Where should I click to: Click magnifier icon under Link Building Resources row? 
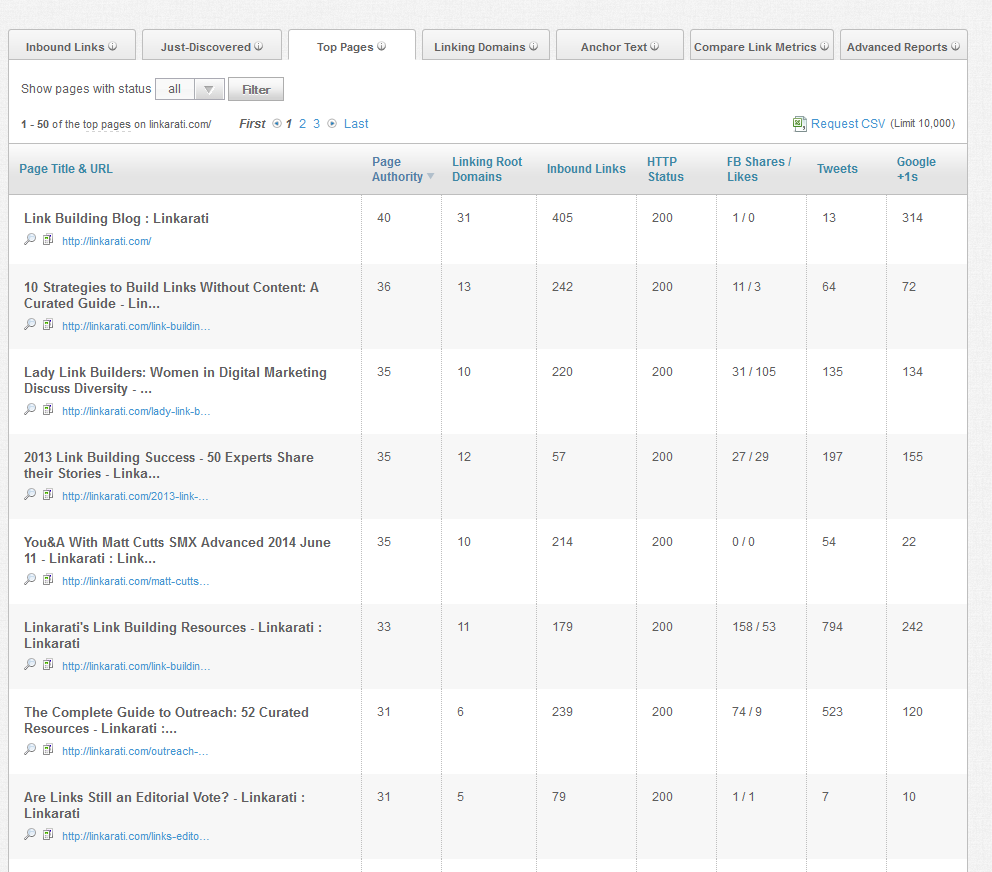(x=30, y=665)
